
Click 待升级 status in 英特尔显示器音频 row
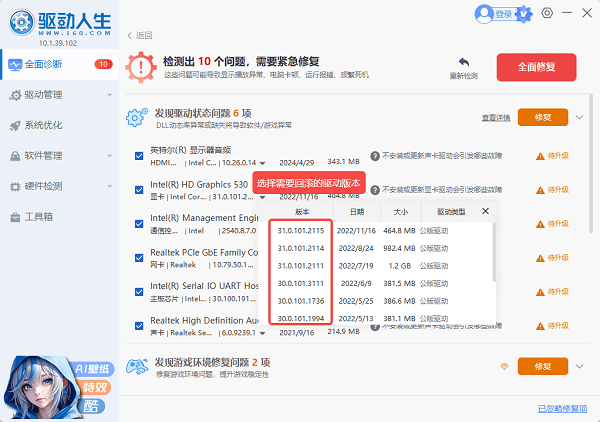(558, 156)
